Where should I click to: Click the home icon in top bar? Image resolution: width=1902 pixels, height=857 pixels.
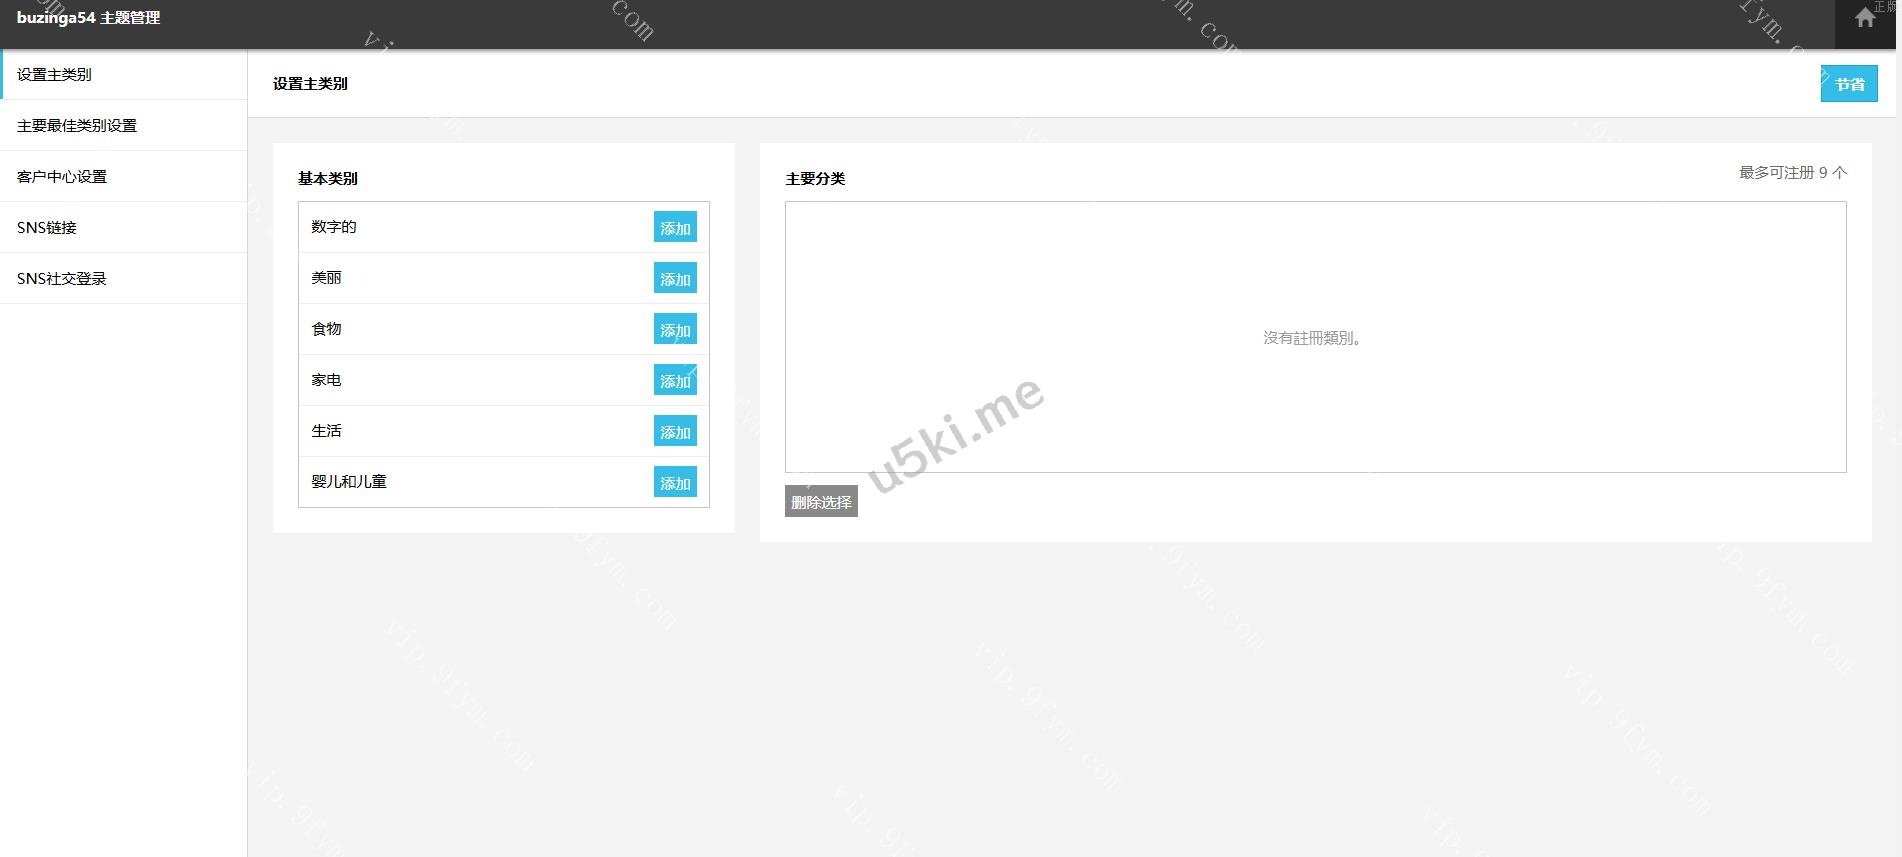point(1864,18)
